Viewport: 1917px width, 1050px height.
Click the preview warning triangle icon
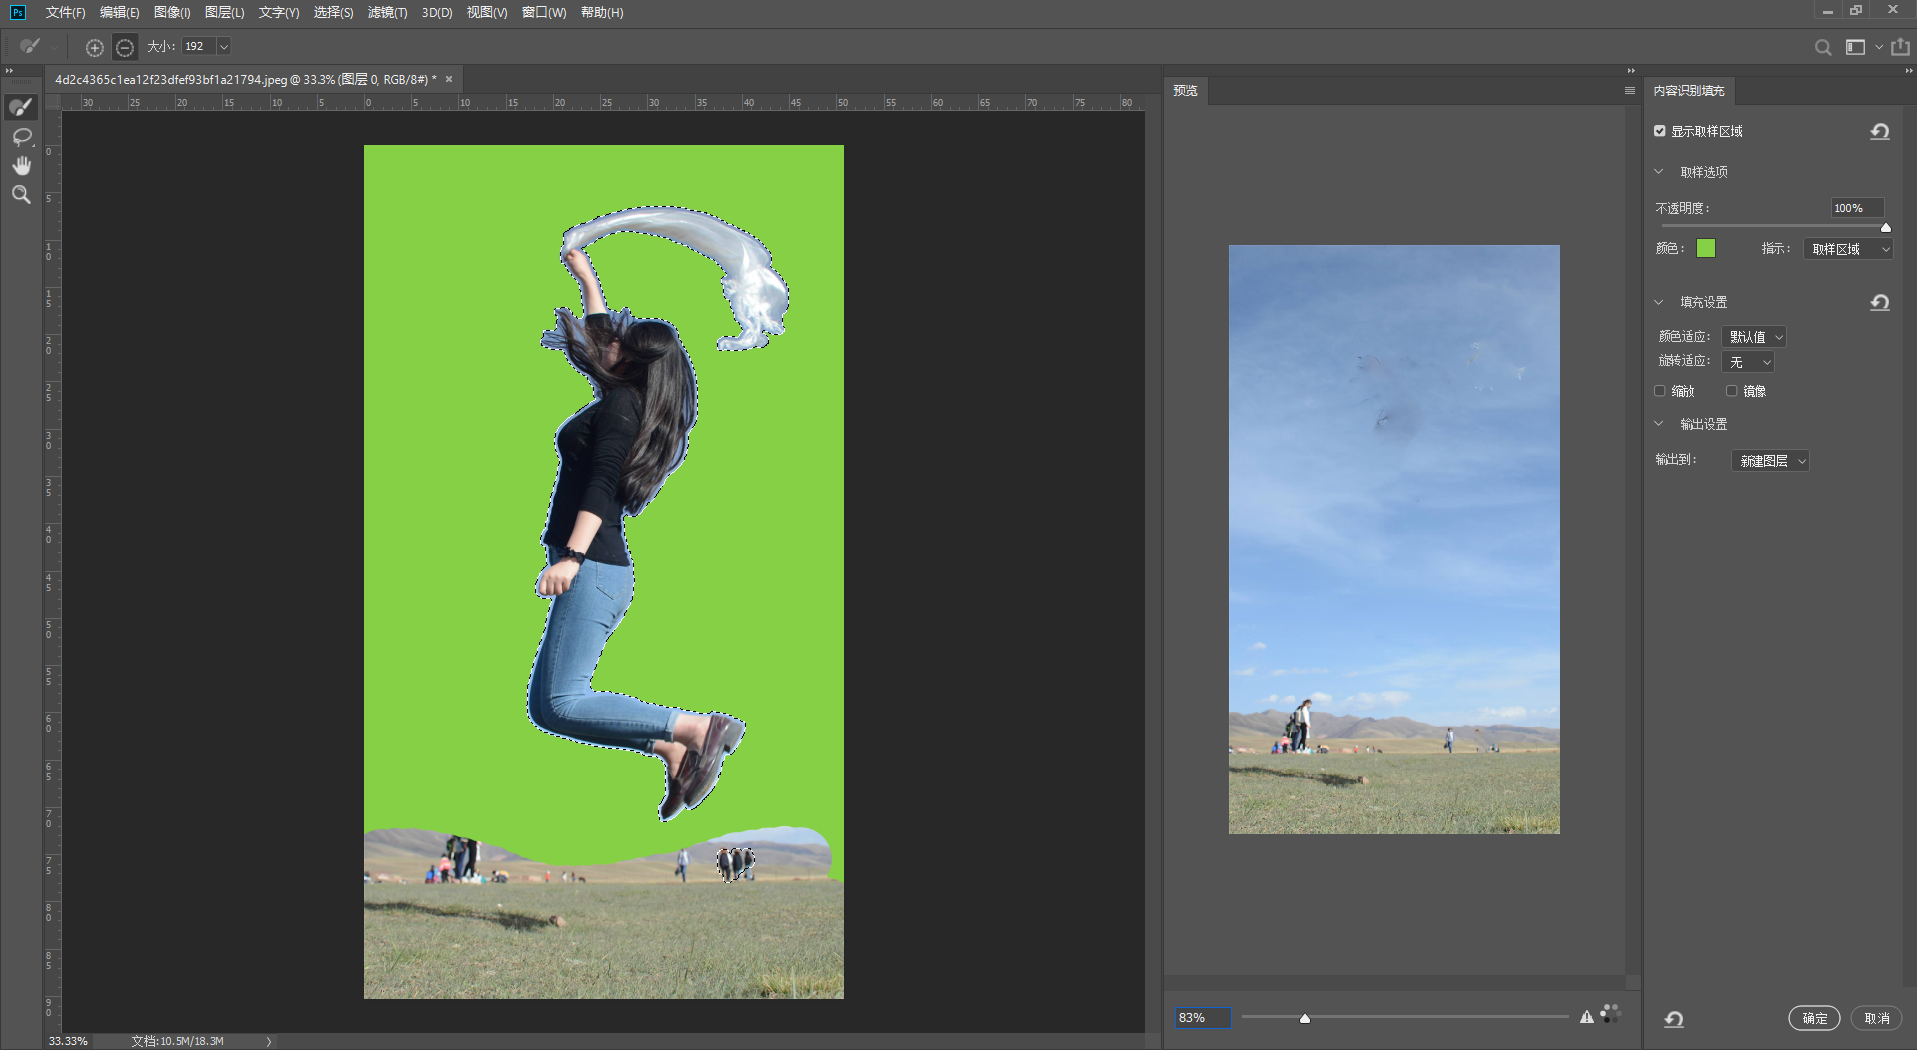click(x=1587, y=1017)
